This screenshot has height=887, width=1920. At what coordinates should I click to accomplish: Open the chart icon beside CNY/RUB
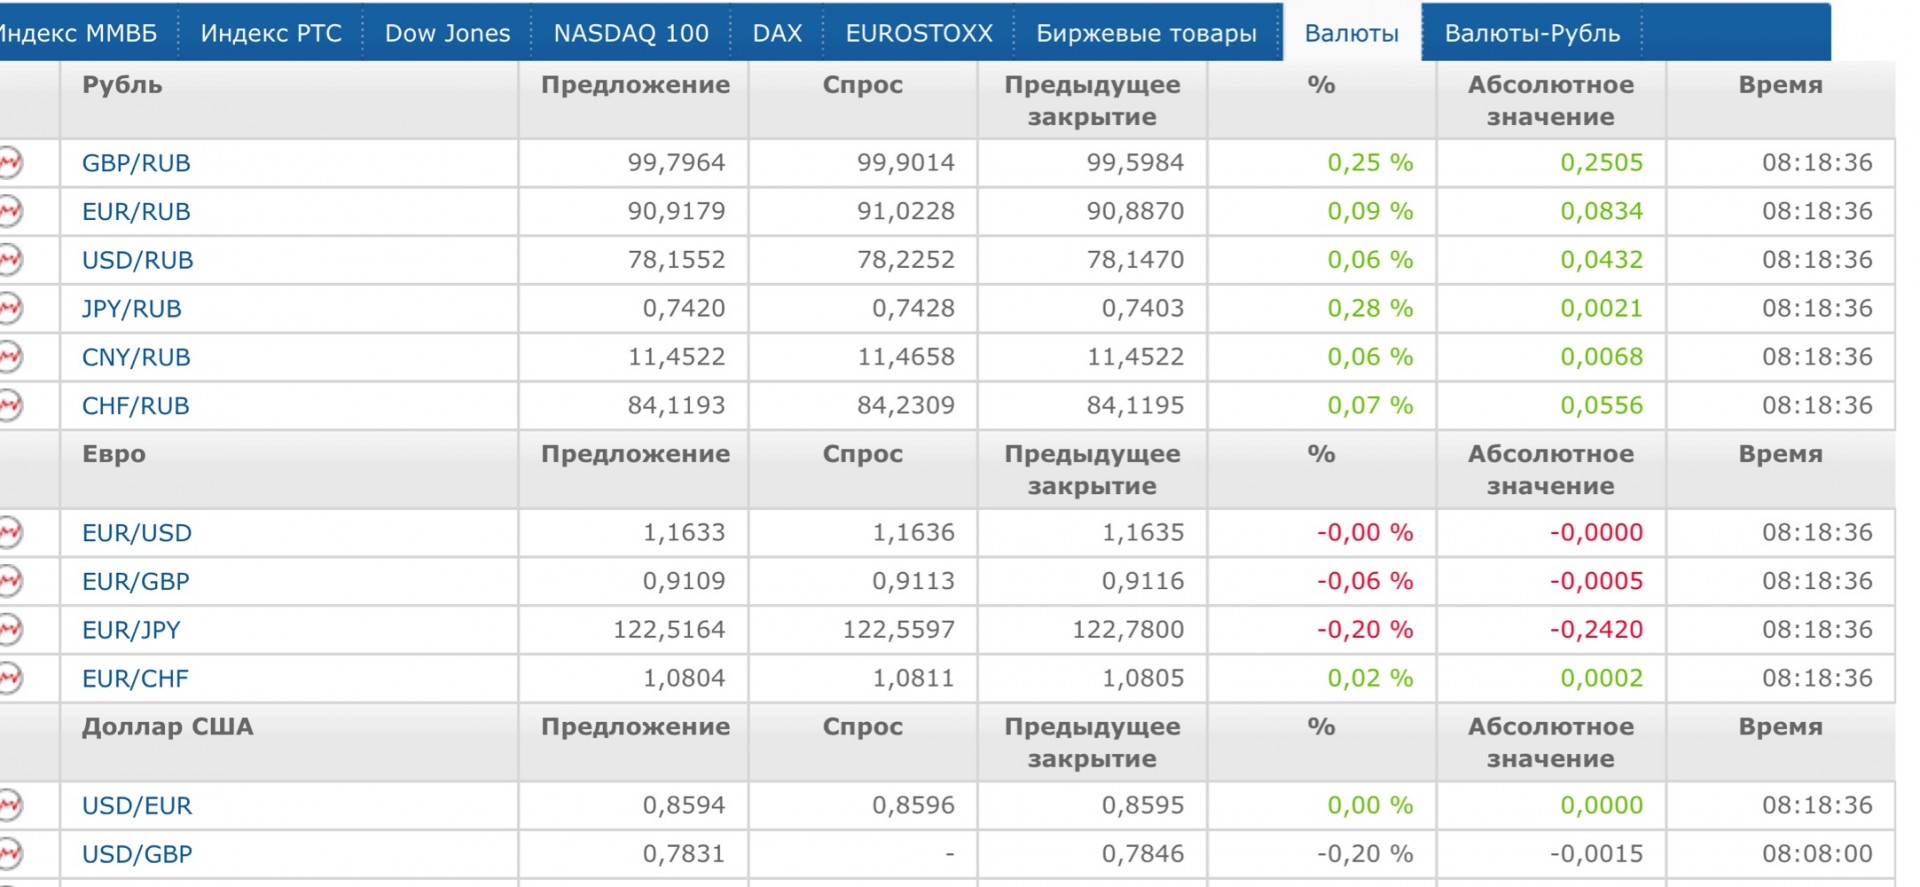10,357
